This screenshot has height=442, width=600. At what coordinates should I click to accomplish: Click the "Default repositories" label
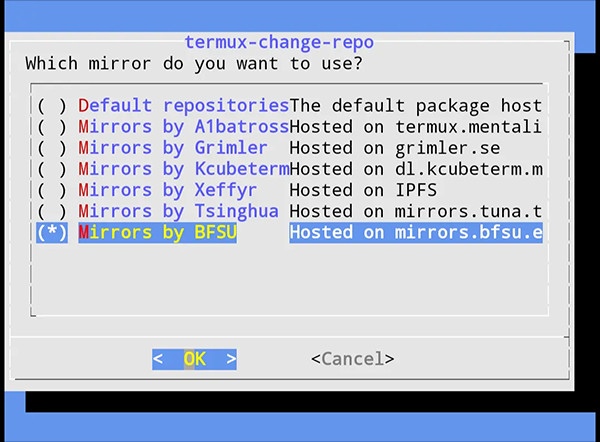(x=183, y=106)
